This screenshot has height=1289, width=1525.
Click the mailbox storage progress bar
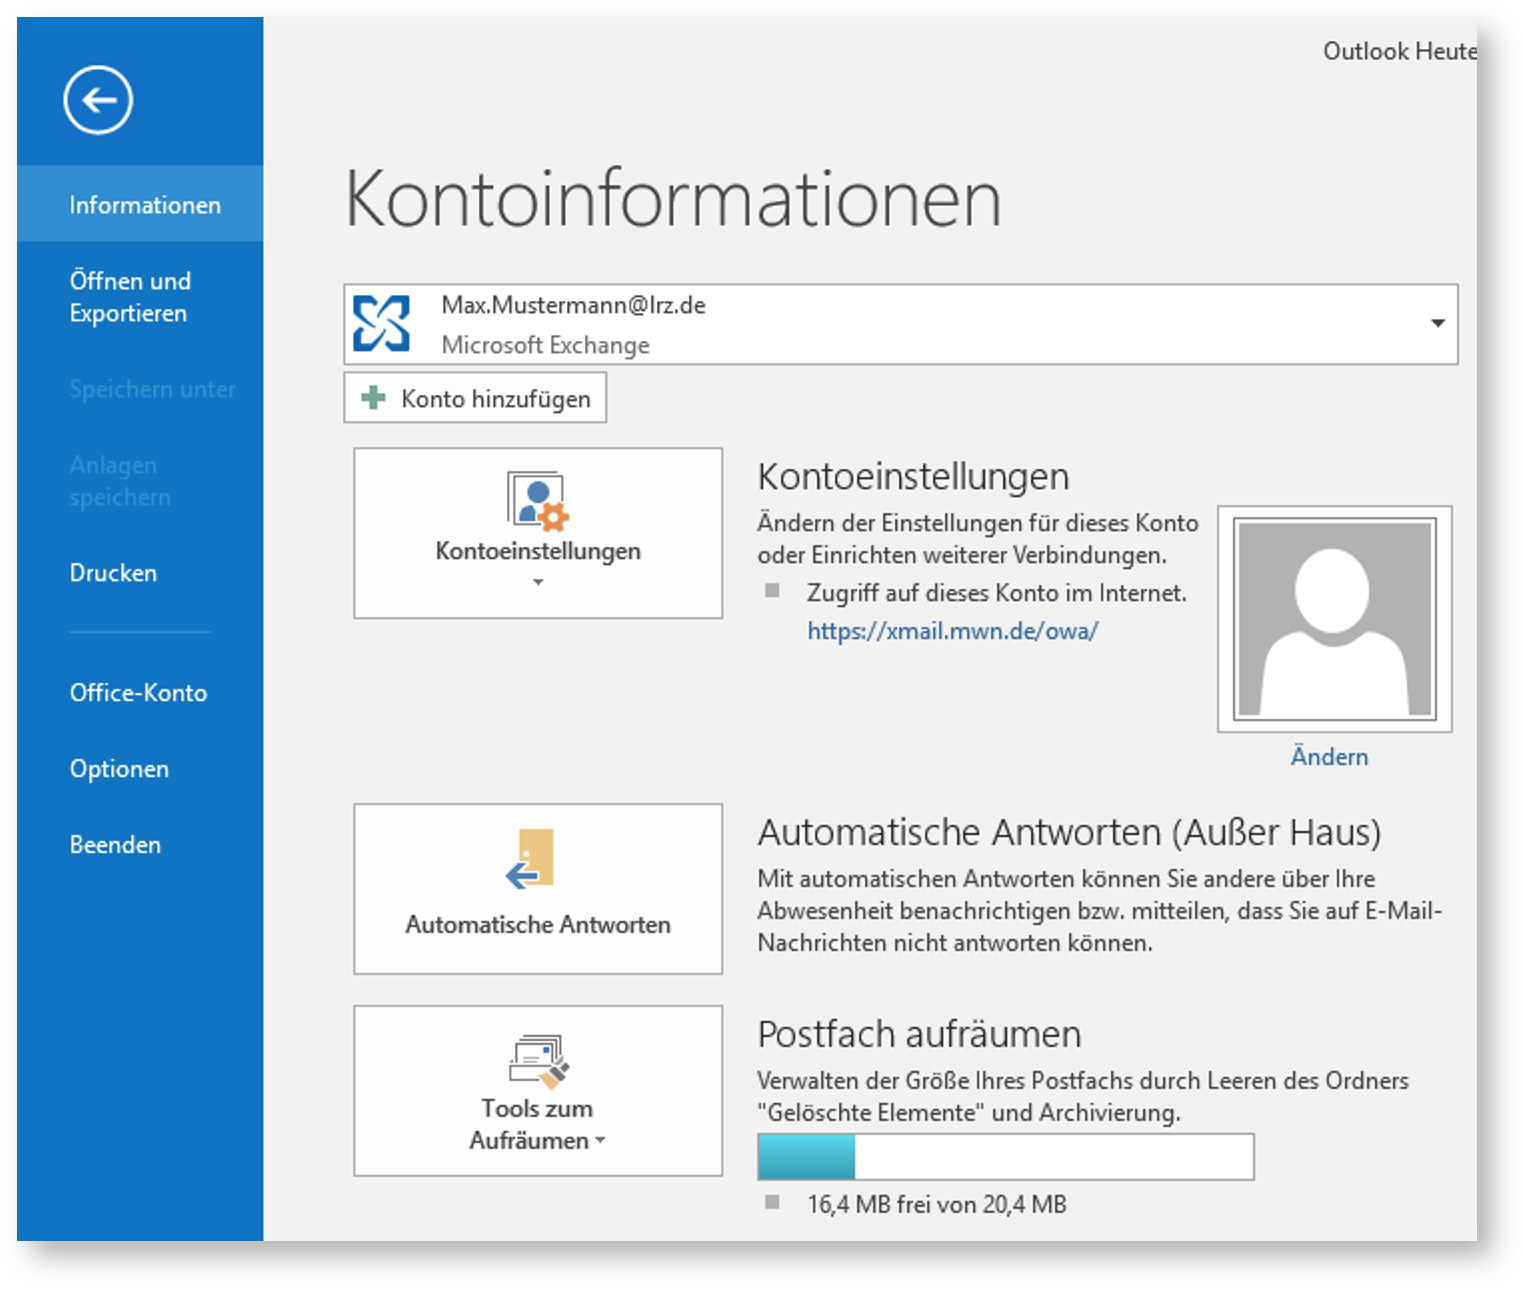(1005, 1156)
